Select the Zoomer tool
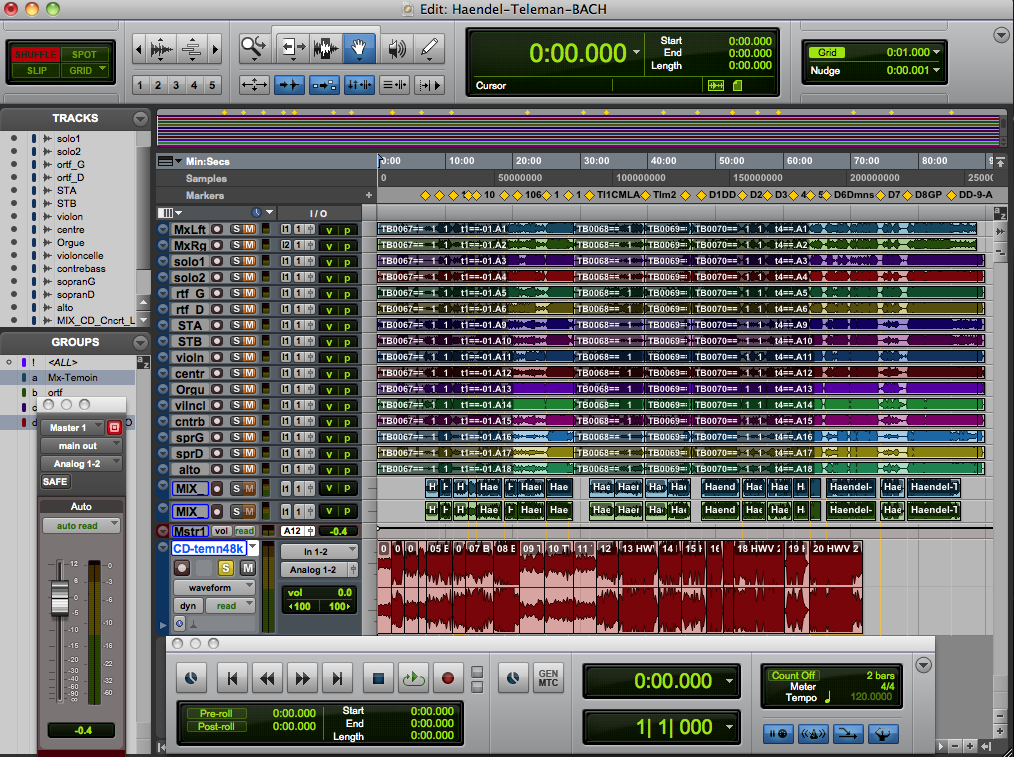The height and width of the screenshot is (757, 1014). point(254,47)
